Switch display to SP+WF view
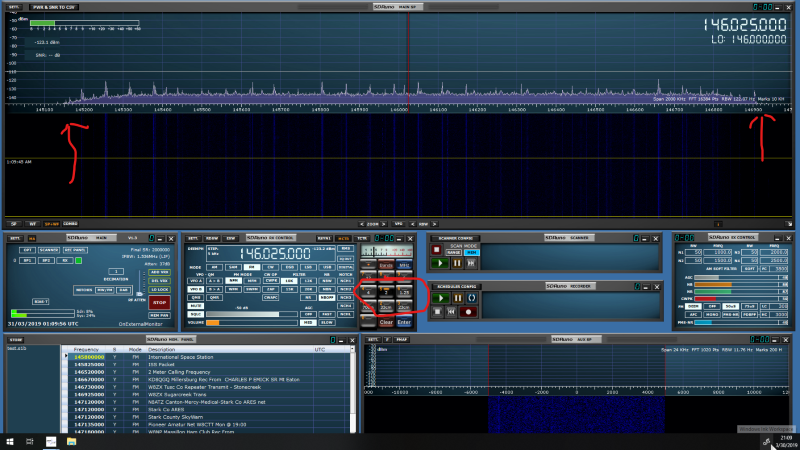Screen dimensions: 800x450 (52, 224)
